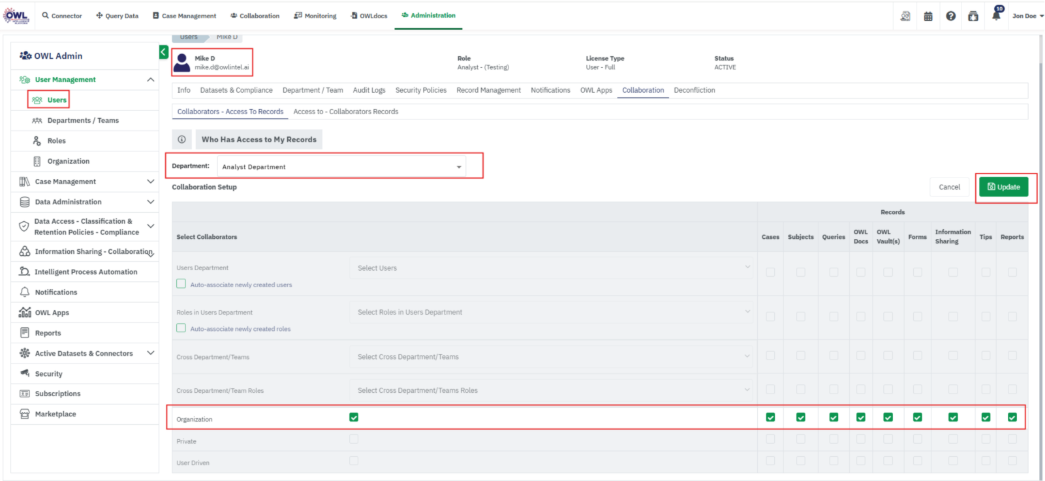Open Access to - Collaborators Records subtab
Screen dimensions: 1045x481
click(x=345, y=111)
